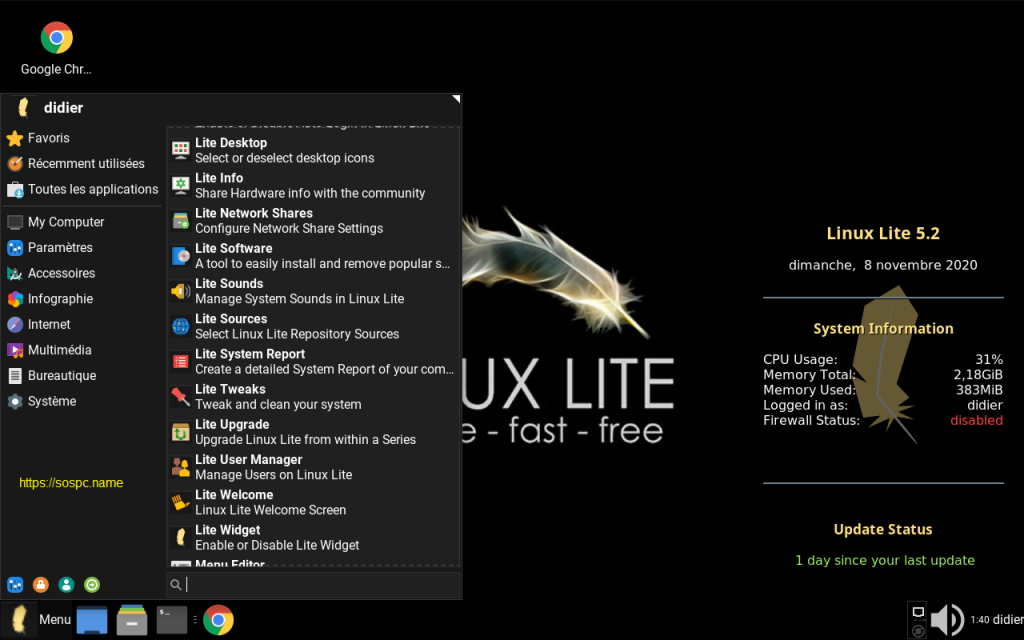1024x640 pixels.
Task: Click 'Tweak and clean your system' text
Action: 278,405
